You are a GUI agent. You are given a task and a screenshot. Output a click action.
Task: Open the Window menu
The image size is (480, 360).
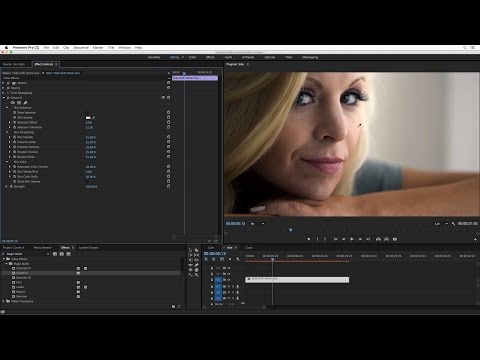[x=125, y=48]
